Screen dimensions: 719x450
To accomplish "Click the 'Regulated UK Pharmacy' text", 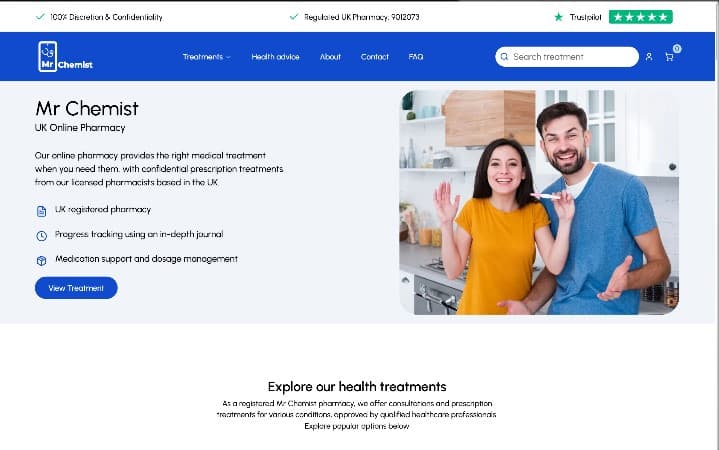I will pyautogui.click(x=361, y=17).
